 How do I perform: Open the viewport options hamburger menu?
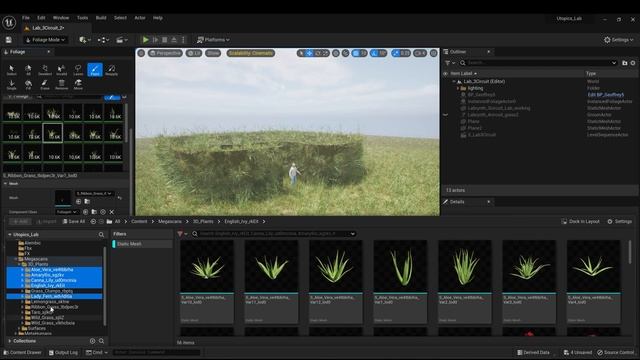click(x=141, y=53)
